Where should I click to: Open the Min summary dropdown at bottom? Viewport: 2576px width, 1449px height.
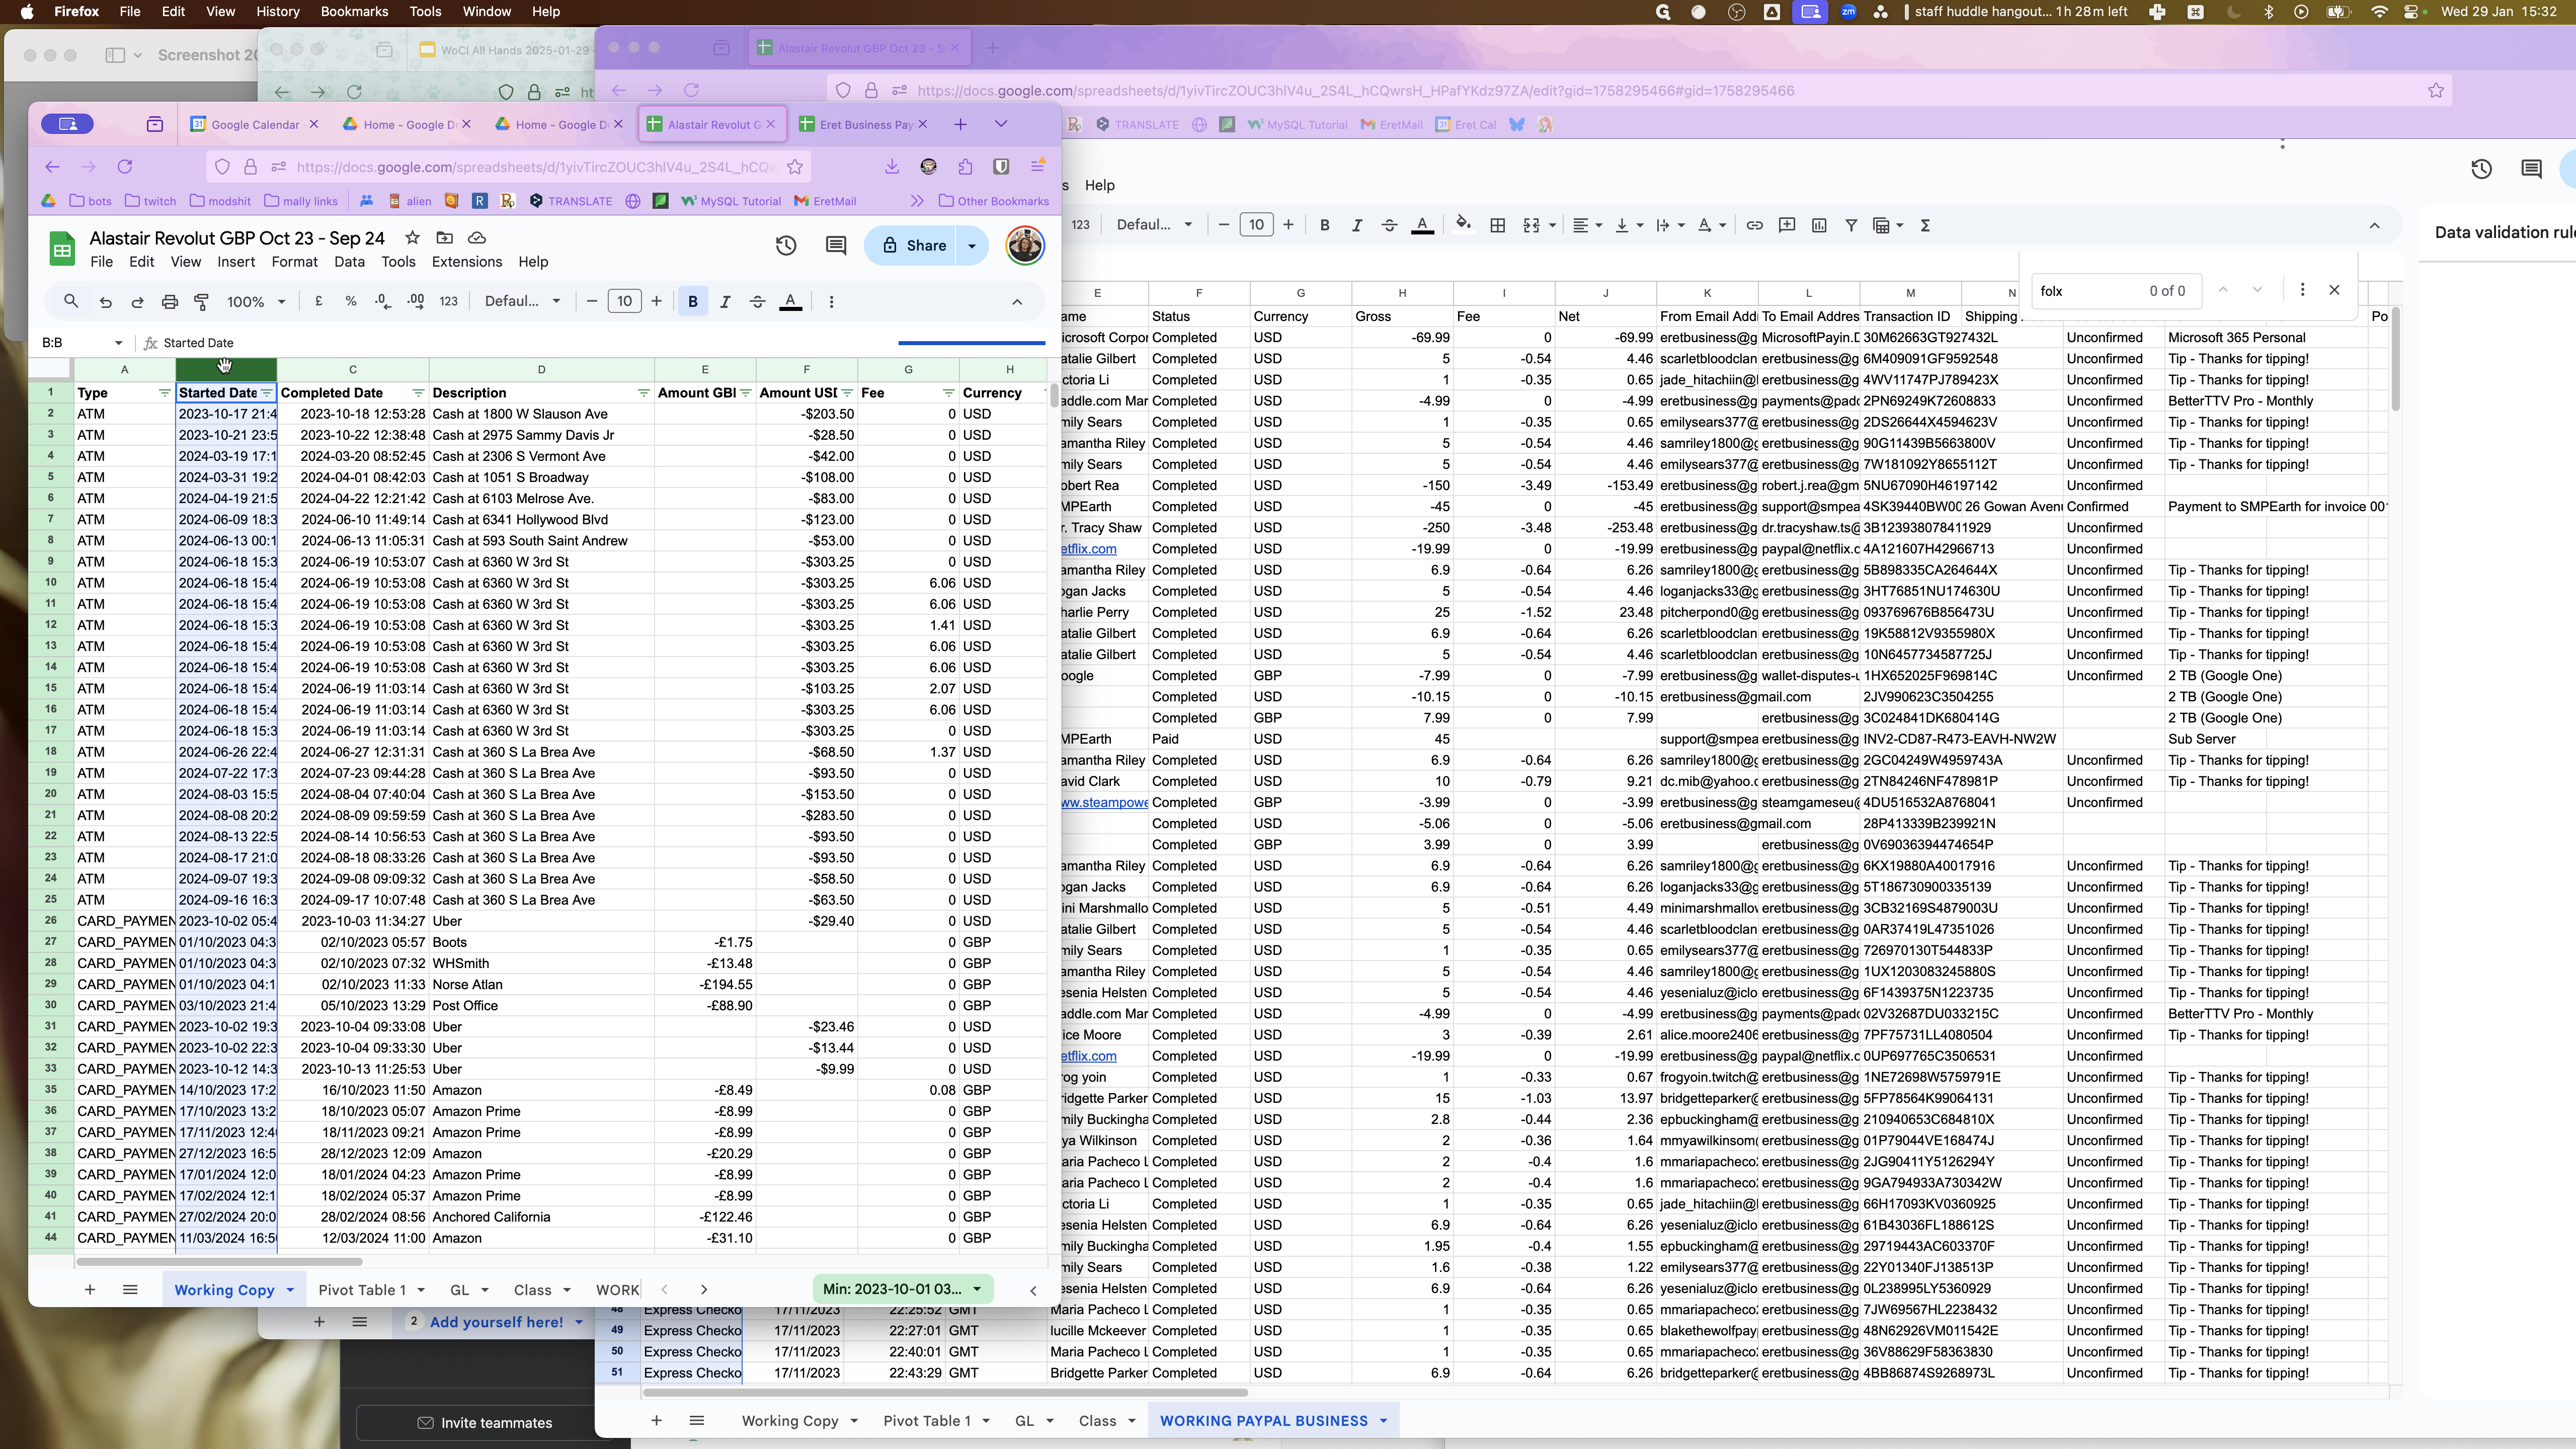coord(903,1289)
